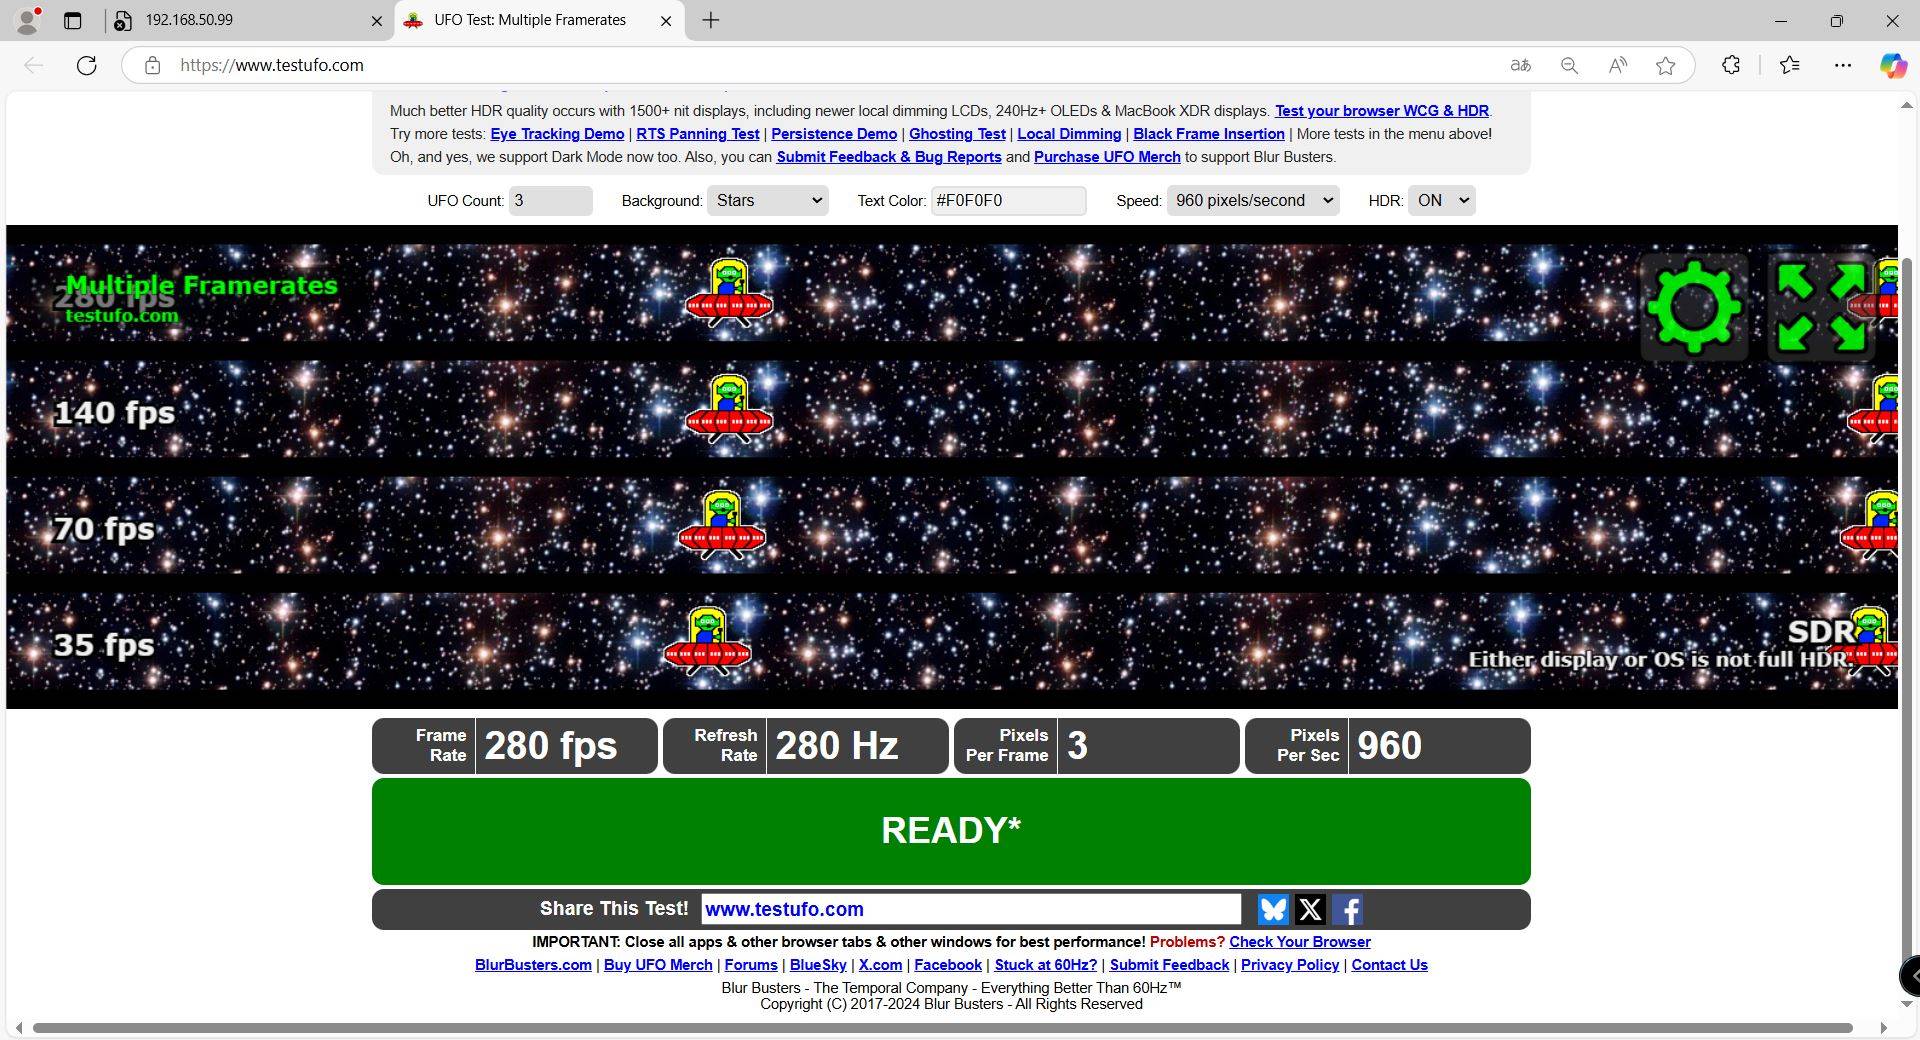
Task: Select the www.testufo.com share URL field
Action: click(x=971, y=909)
